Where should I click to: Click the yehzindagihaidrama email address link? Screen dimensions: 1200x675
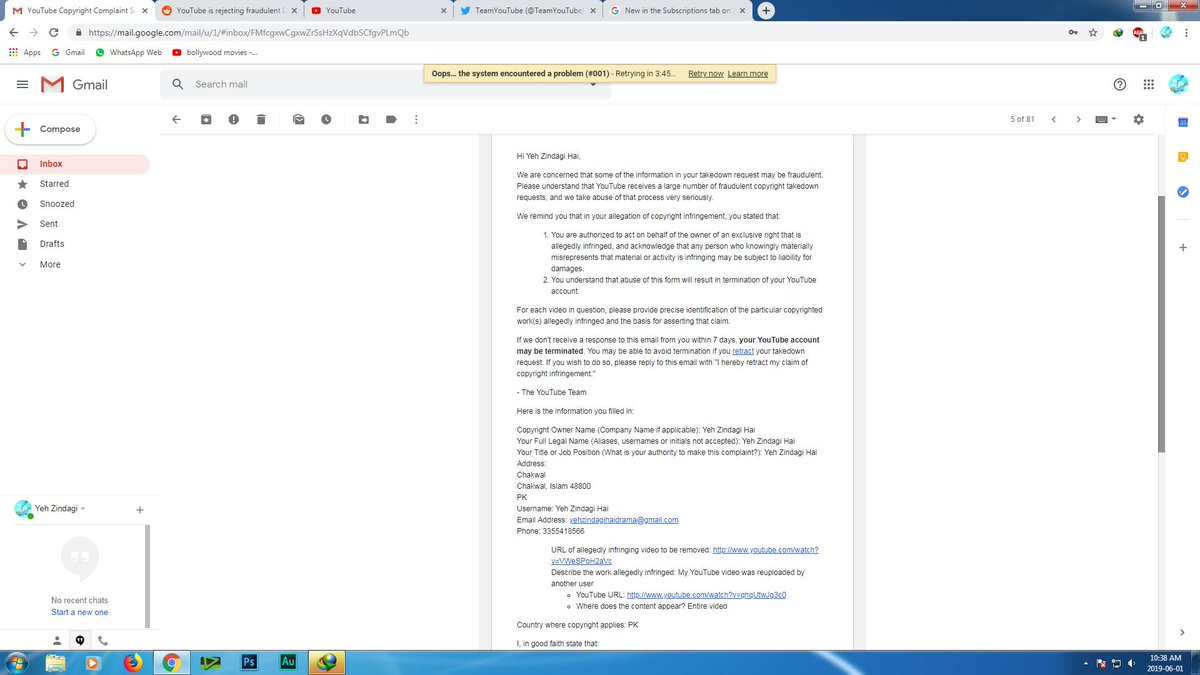(624, 520)
